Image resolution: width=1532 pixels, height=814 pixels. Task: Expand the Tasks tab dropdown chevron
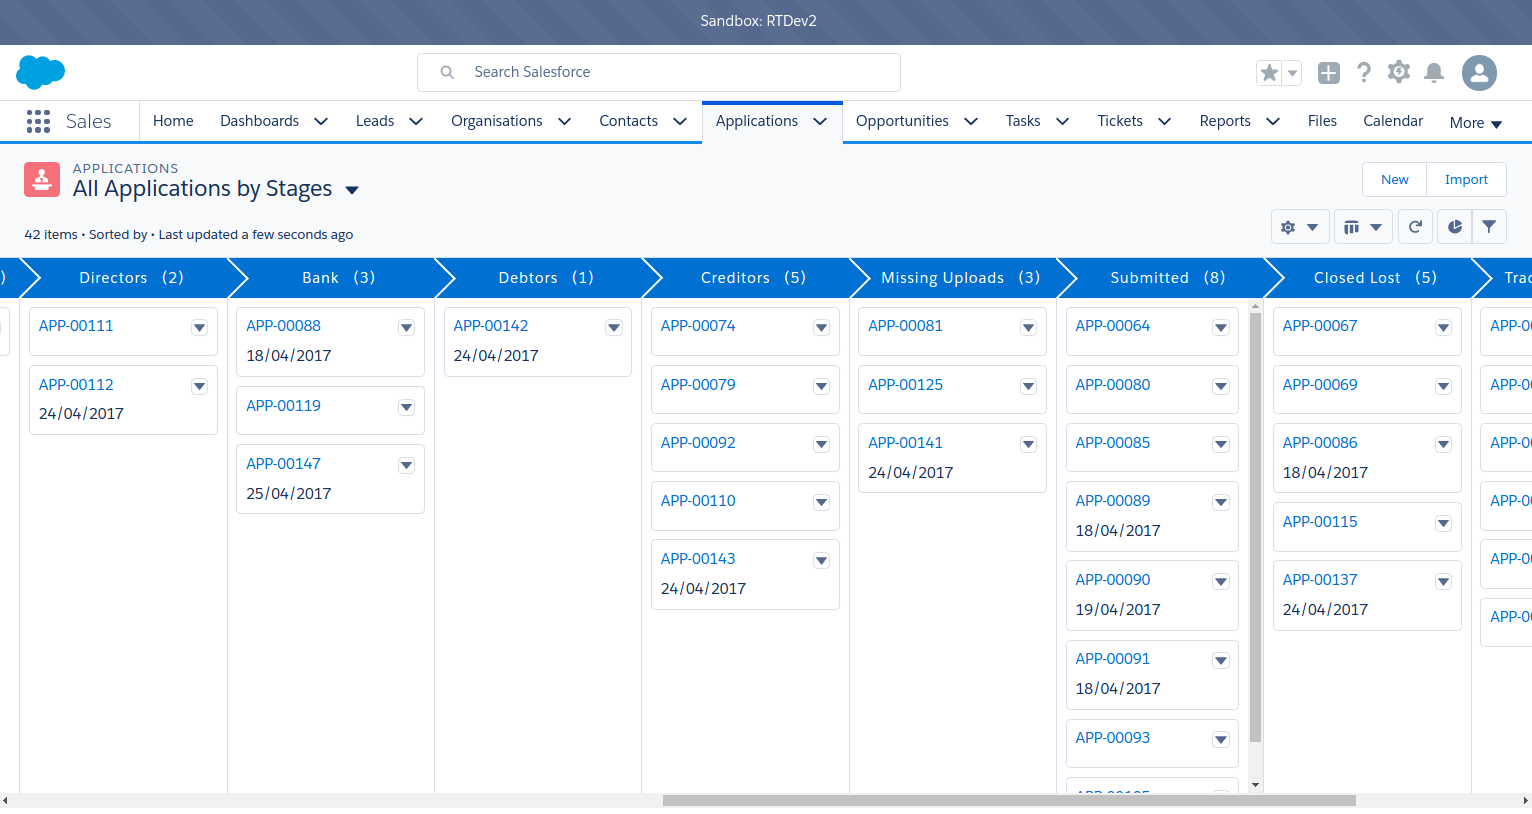(1062, 121)
